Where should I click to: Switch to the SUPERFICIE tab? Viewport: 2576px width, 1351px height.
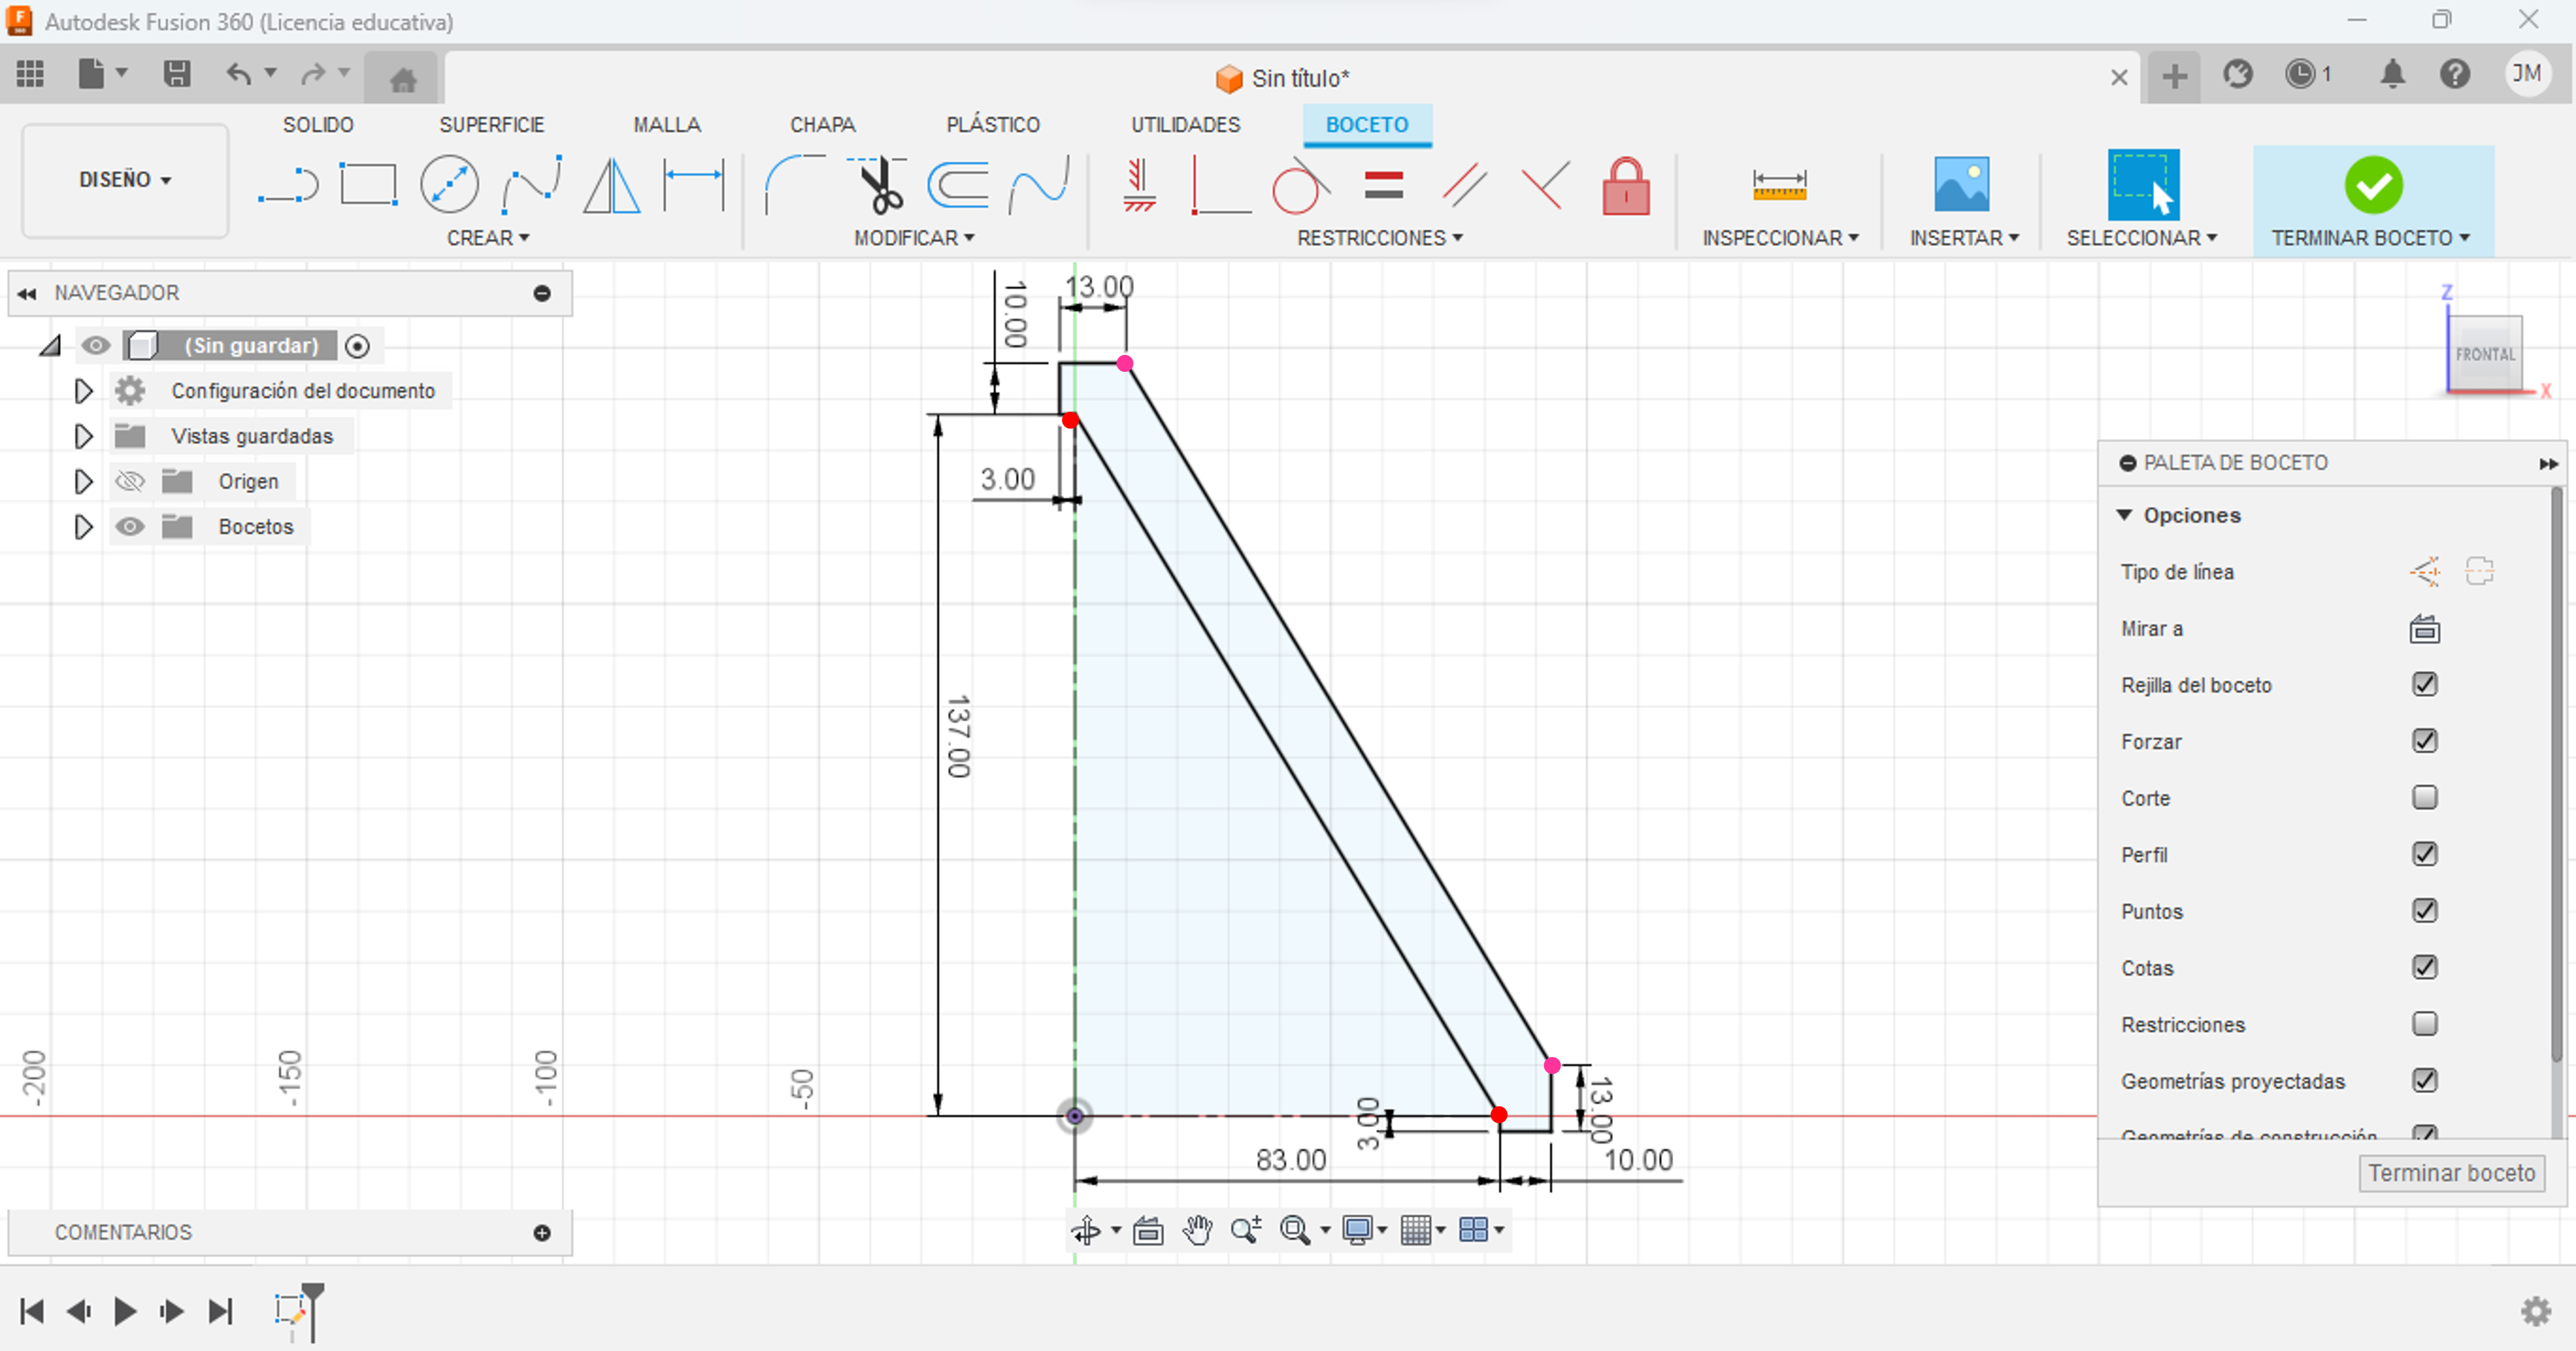(x=491, y=125)
